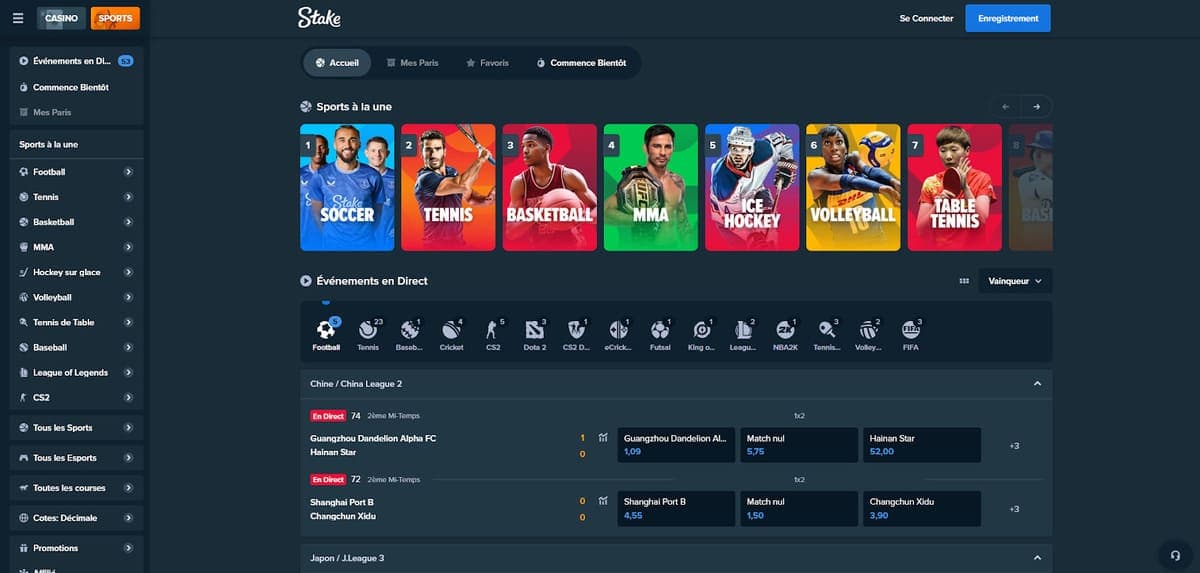Open Événements en Direct in sidebar
1200x573 pixels.
coord(76,61)
